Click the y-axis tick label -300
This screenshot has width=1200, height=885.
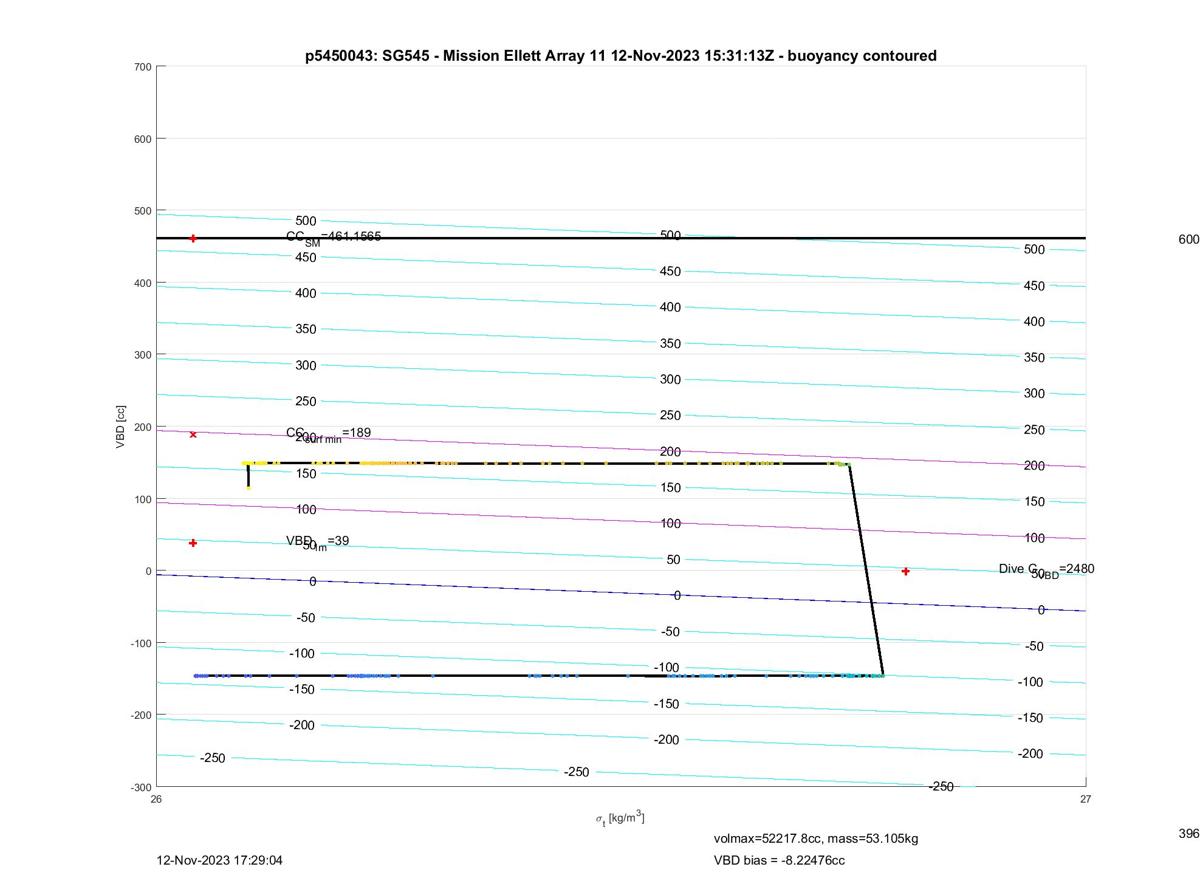[x=140, y=787]
